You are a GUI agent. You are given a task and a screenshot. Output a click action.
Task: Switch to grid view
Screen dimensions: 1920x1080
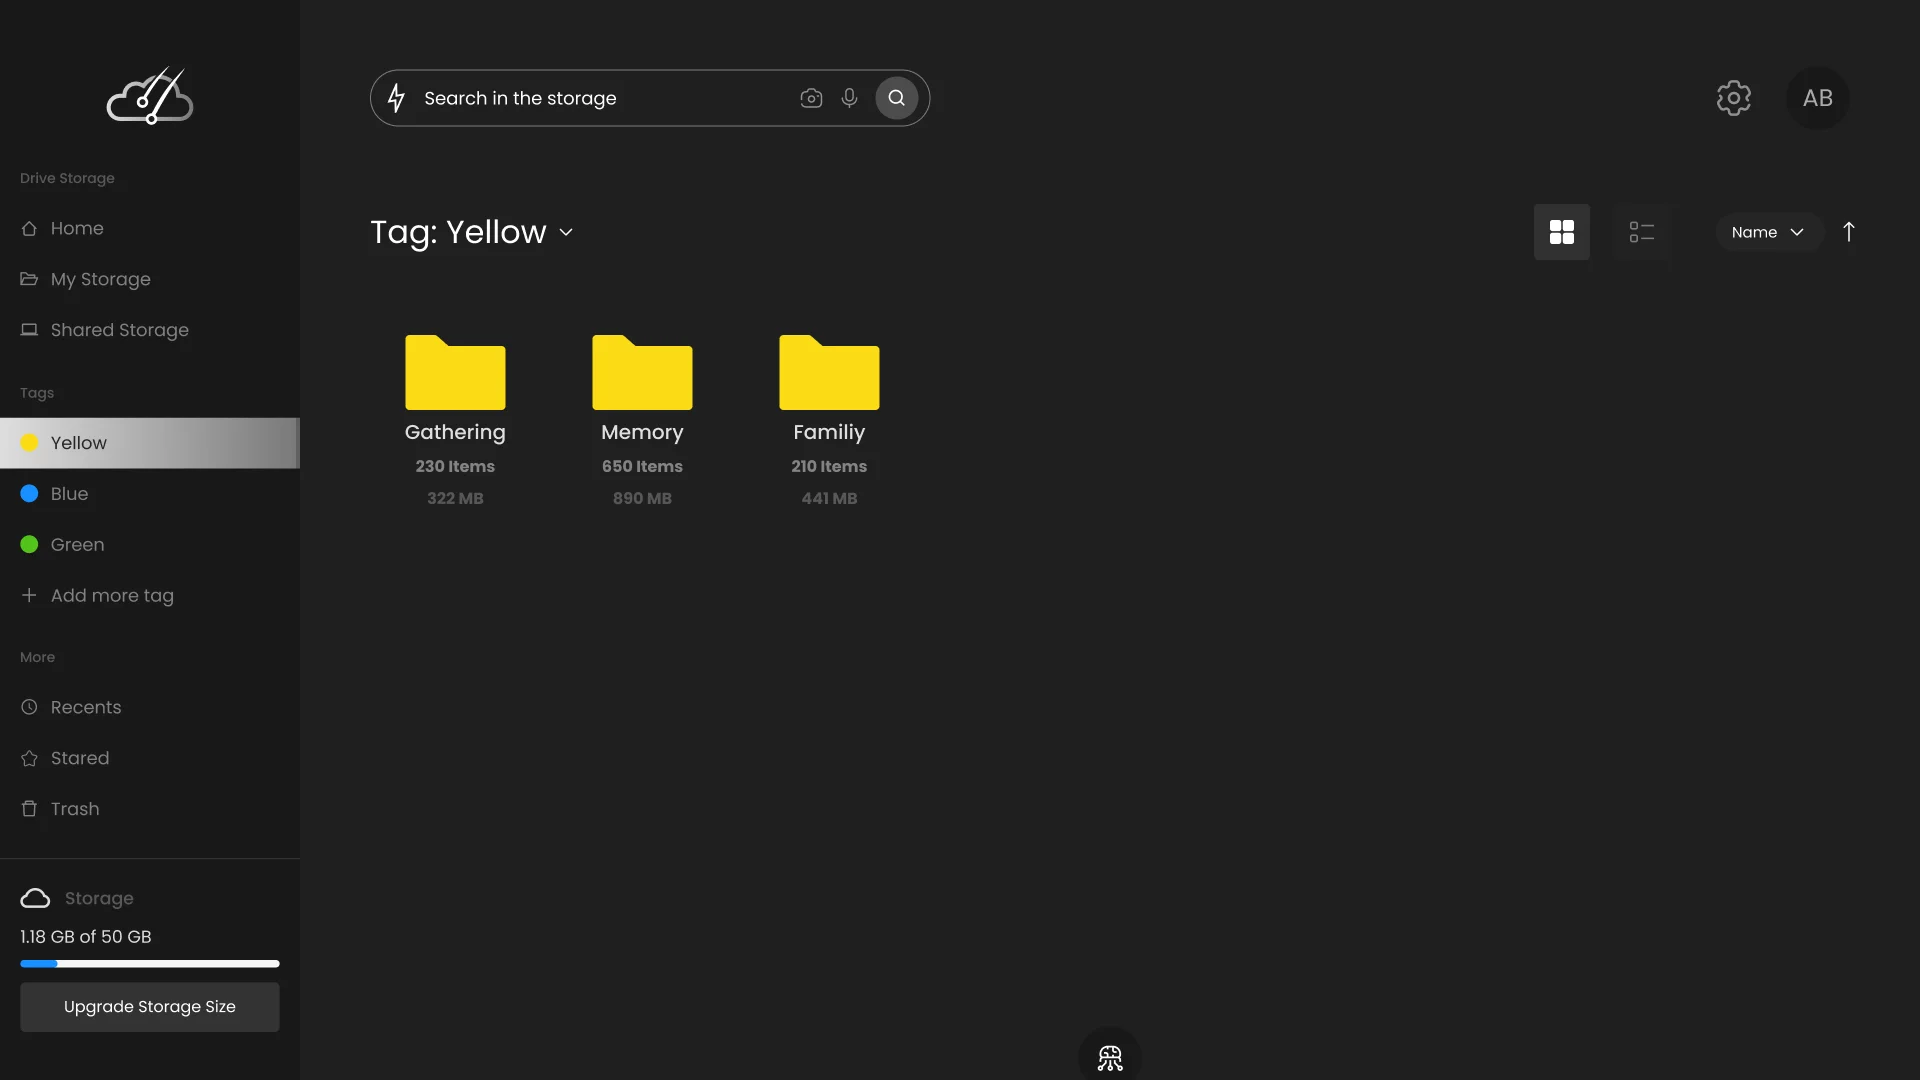point(1562,232)
